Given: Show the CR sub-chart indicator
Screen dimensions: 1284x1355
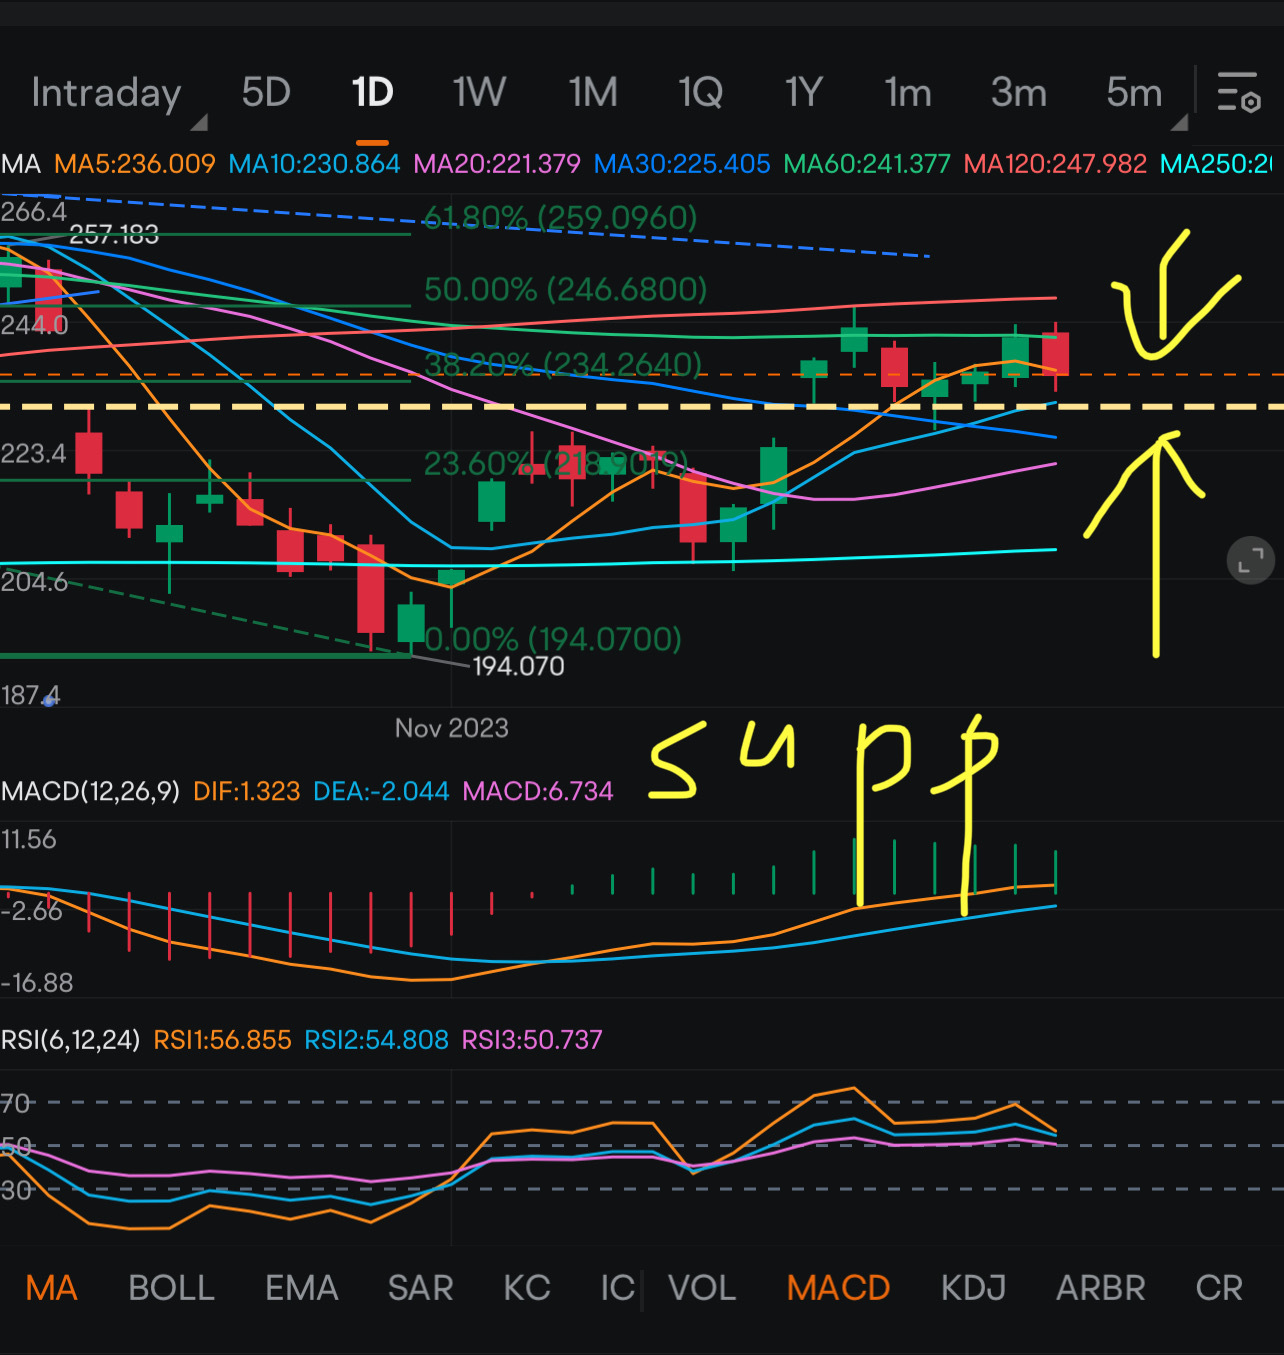Looking at the screenshot, I should [x=1219, y=1288].
